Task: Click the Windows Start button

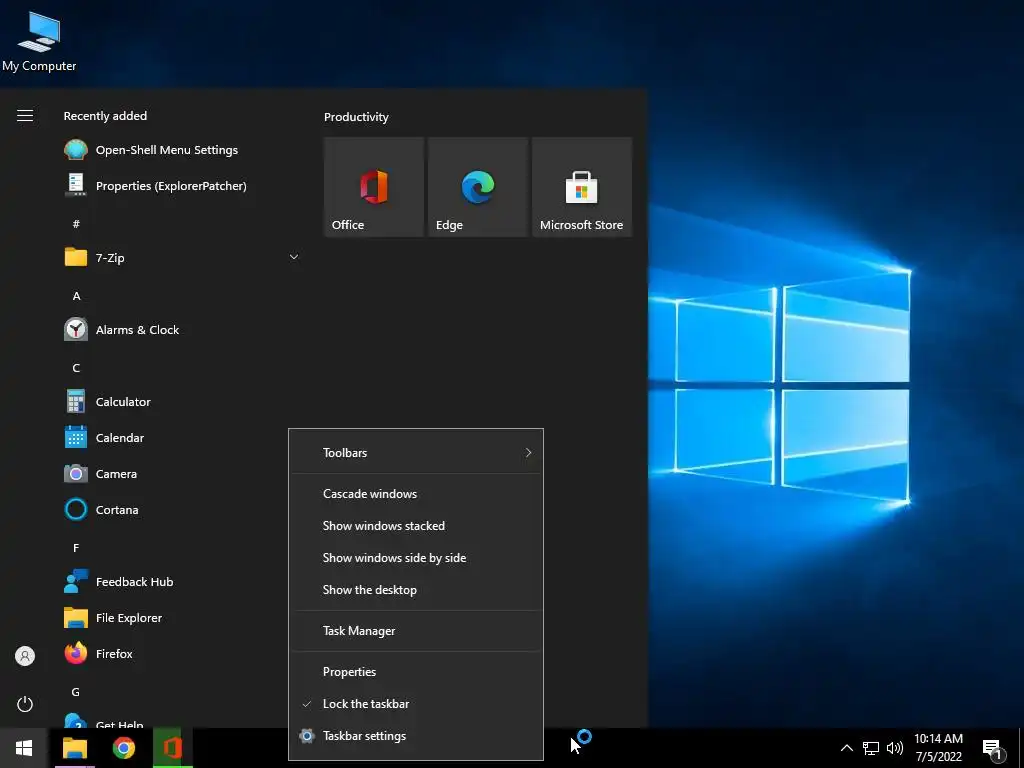Action: [x=24, y=748]
